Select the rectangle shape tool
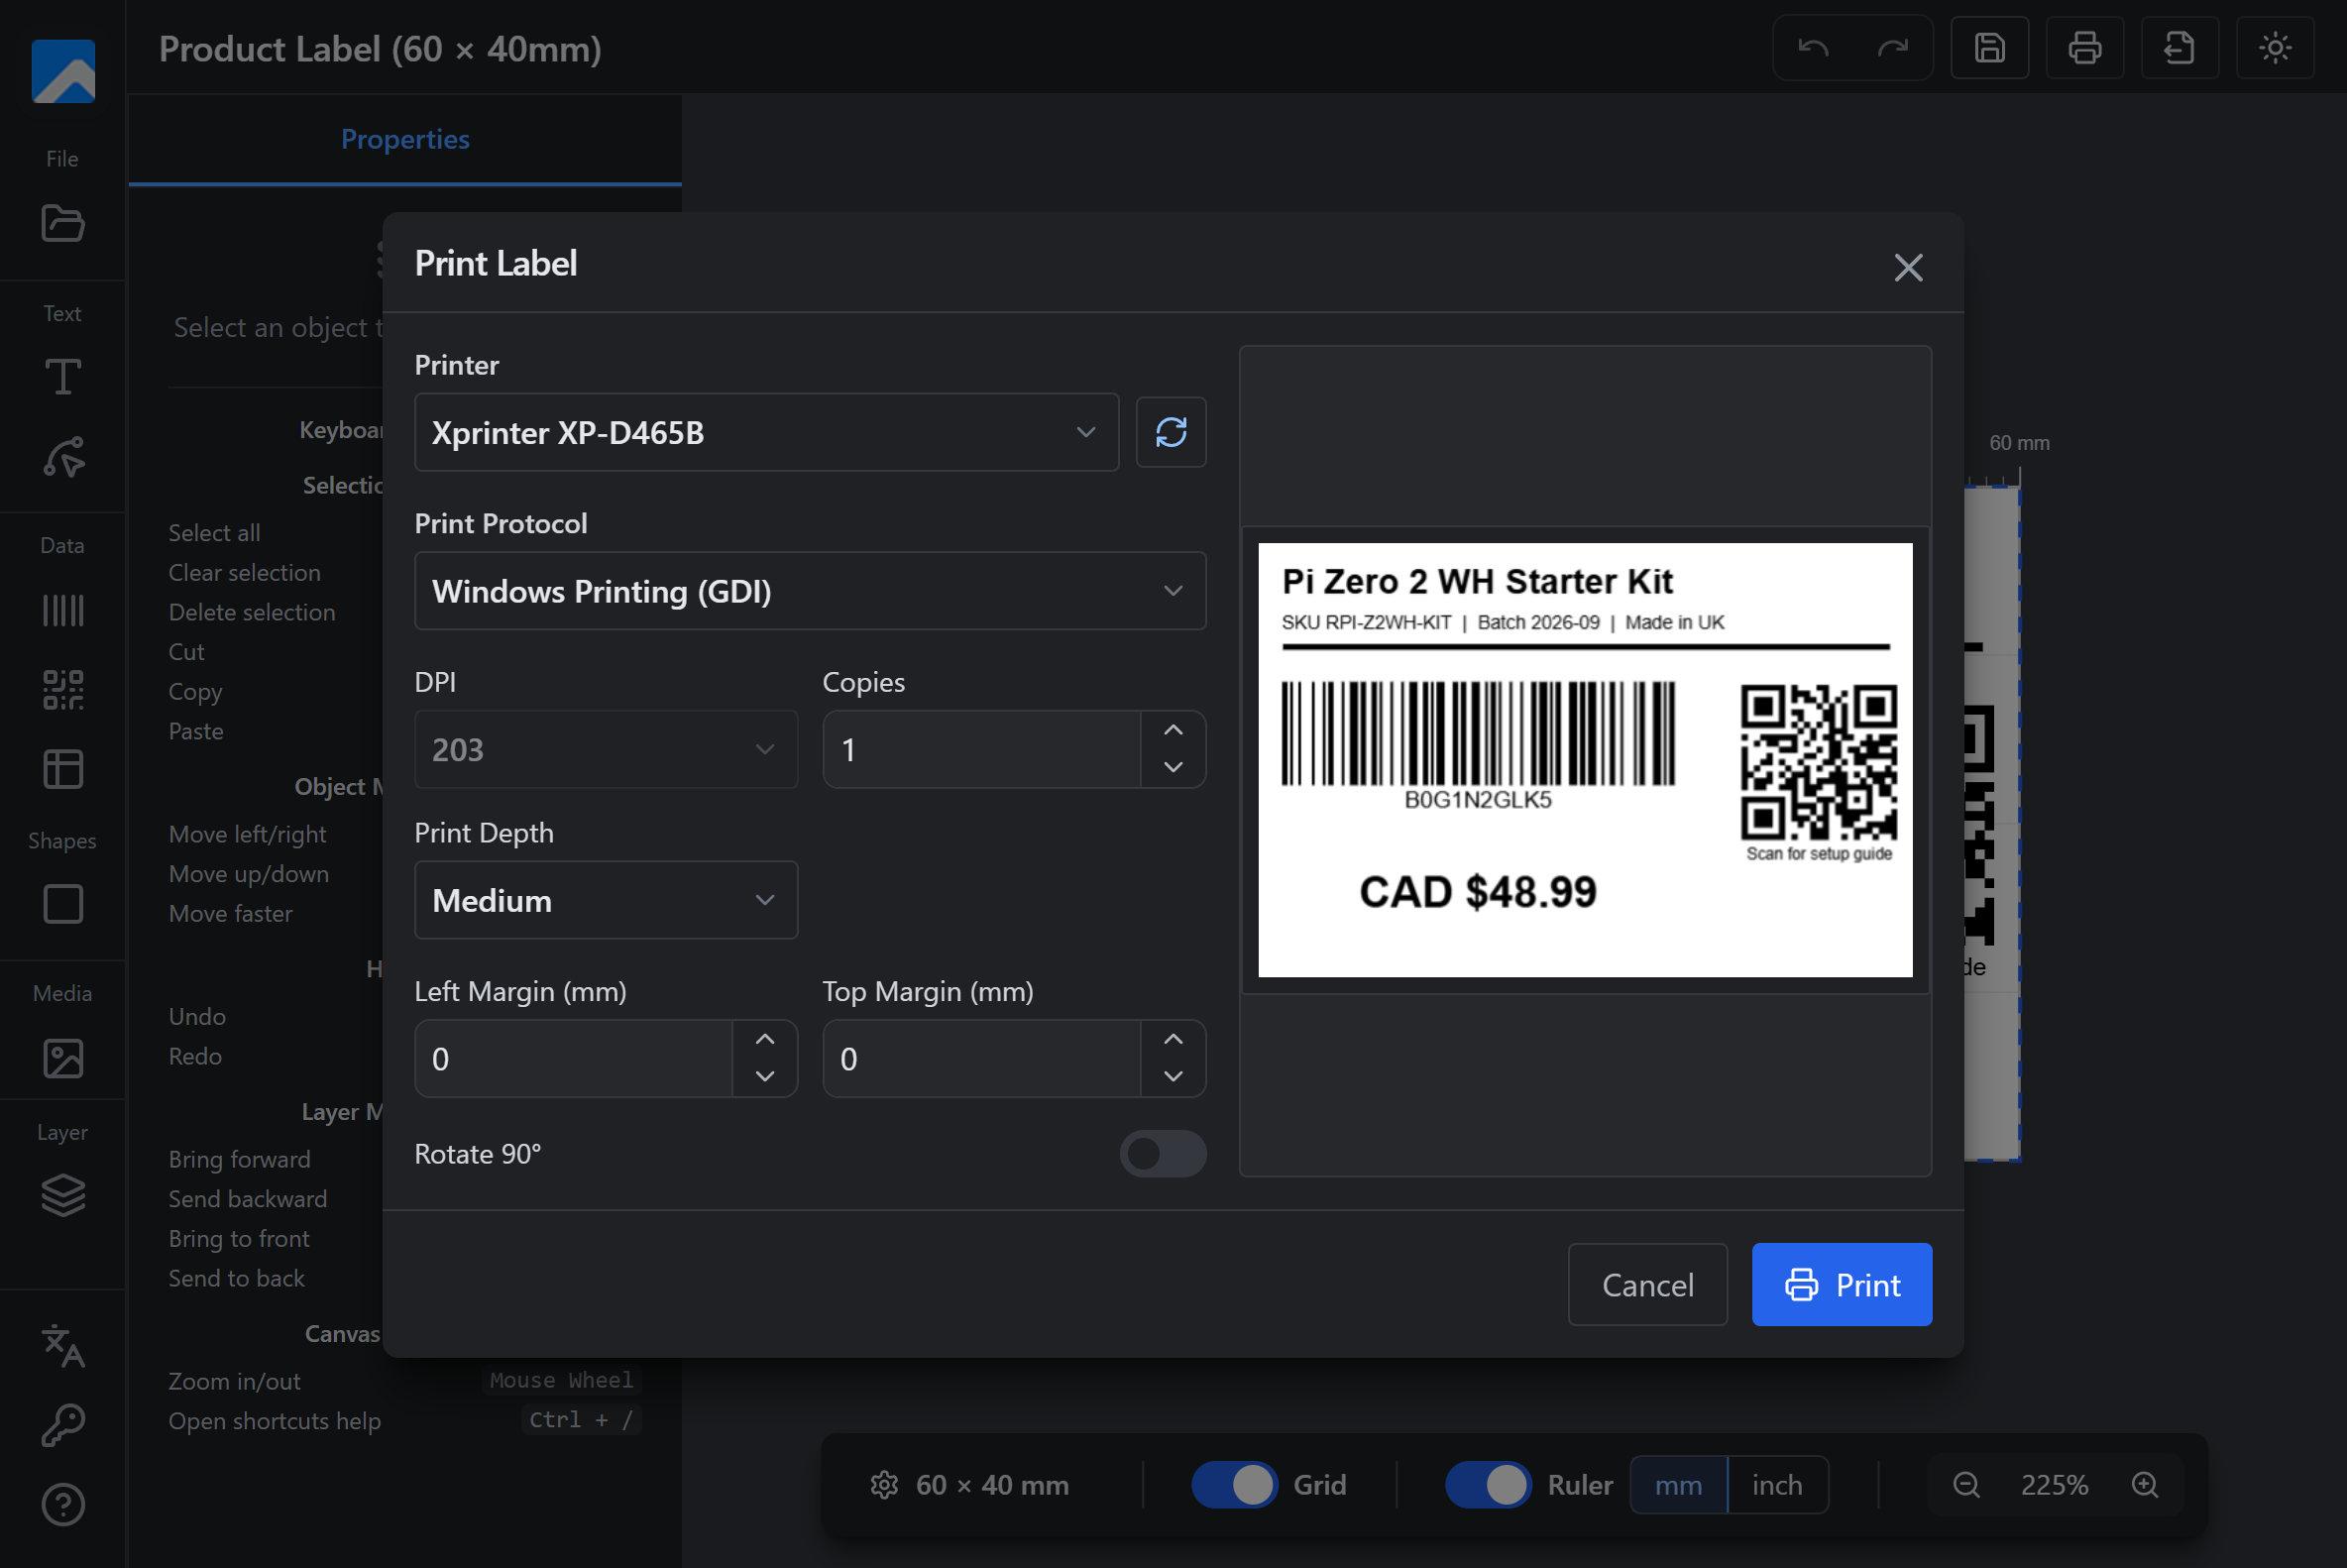 point(63,904)
